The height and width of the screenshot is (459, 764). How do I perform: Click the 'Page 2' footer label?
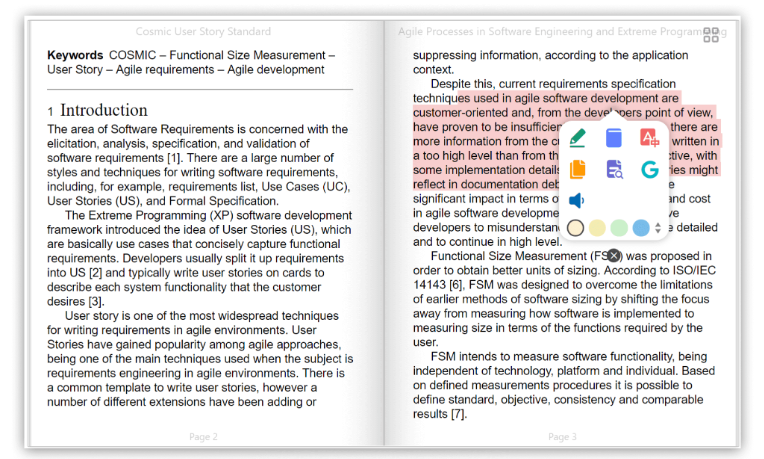pyautogui.click(x=203, y=436)
